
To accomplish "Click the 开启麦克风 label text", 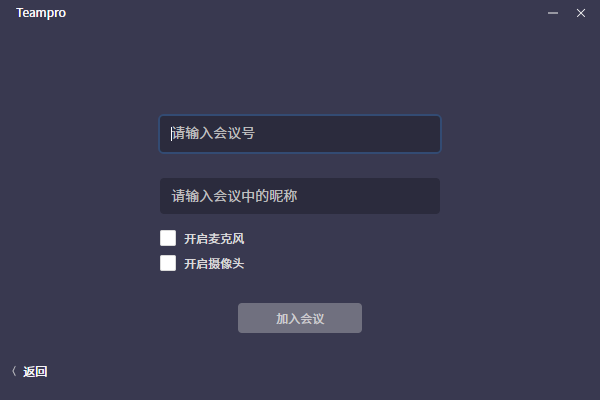I will click(x=214, y=239).
